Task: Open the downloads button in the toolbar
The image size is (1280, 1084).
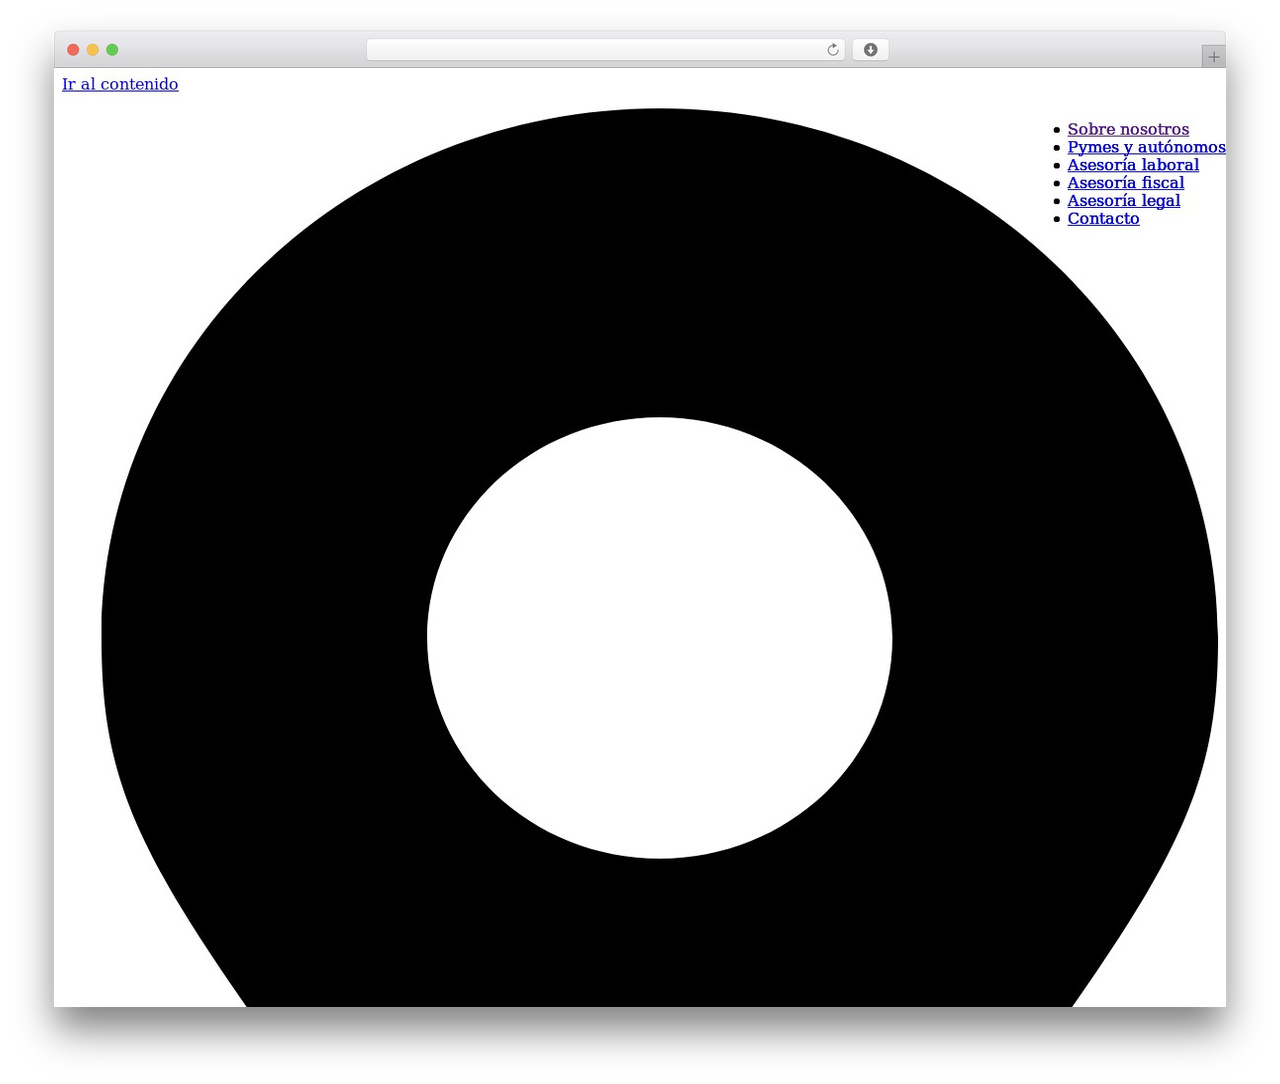Action: pos(870,50)
